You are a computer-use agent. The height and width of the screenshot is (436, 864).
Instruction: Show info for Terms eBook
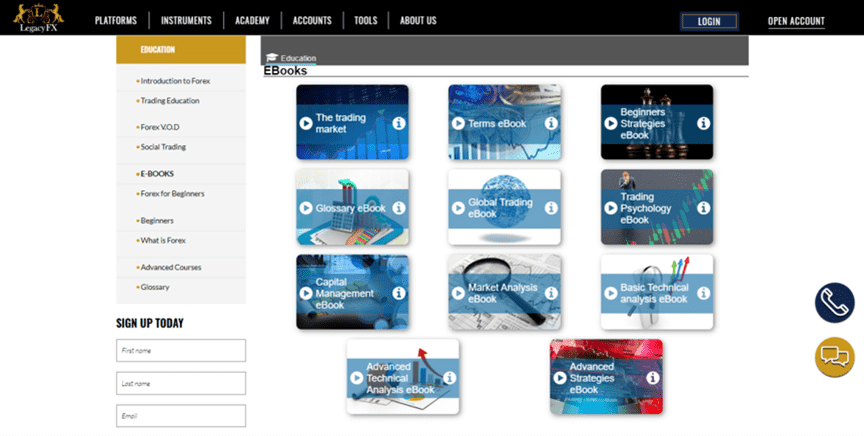coord(551,123)
